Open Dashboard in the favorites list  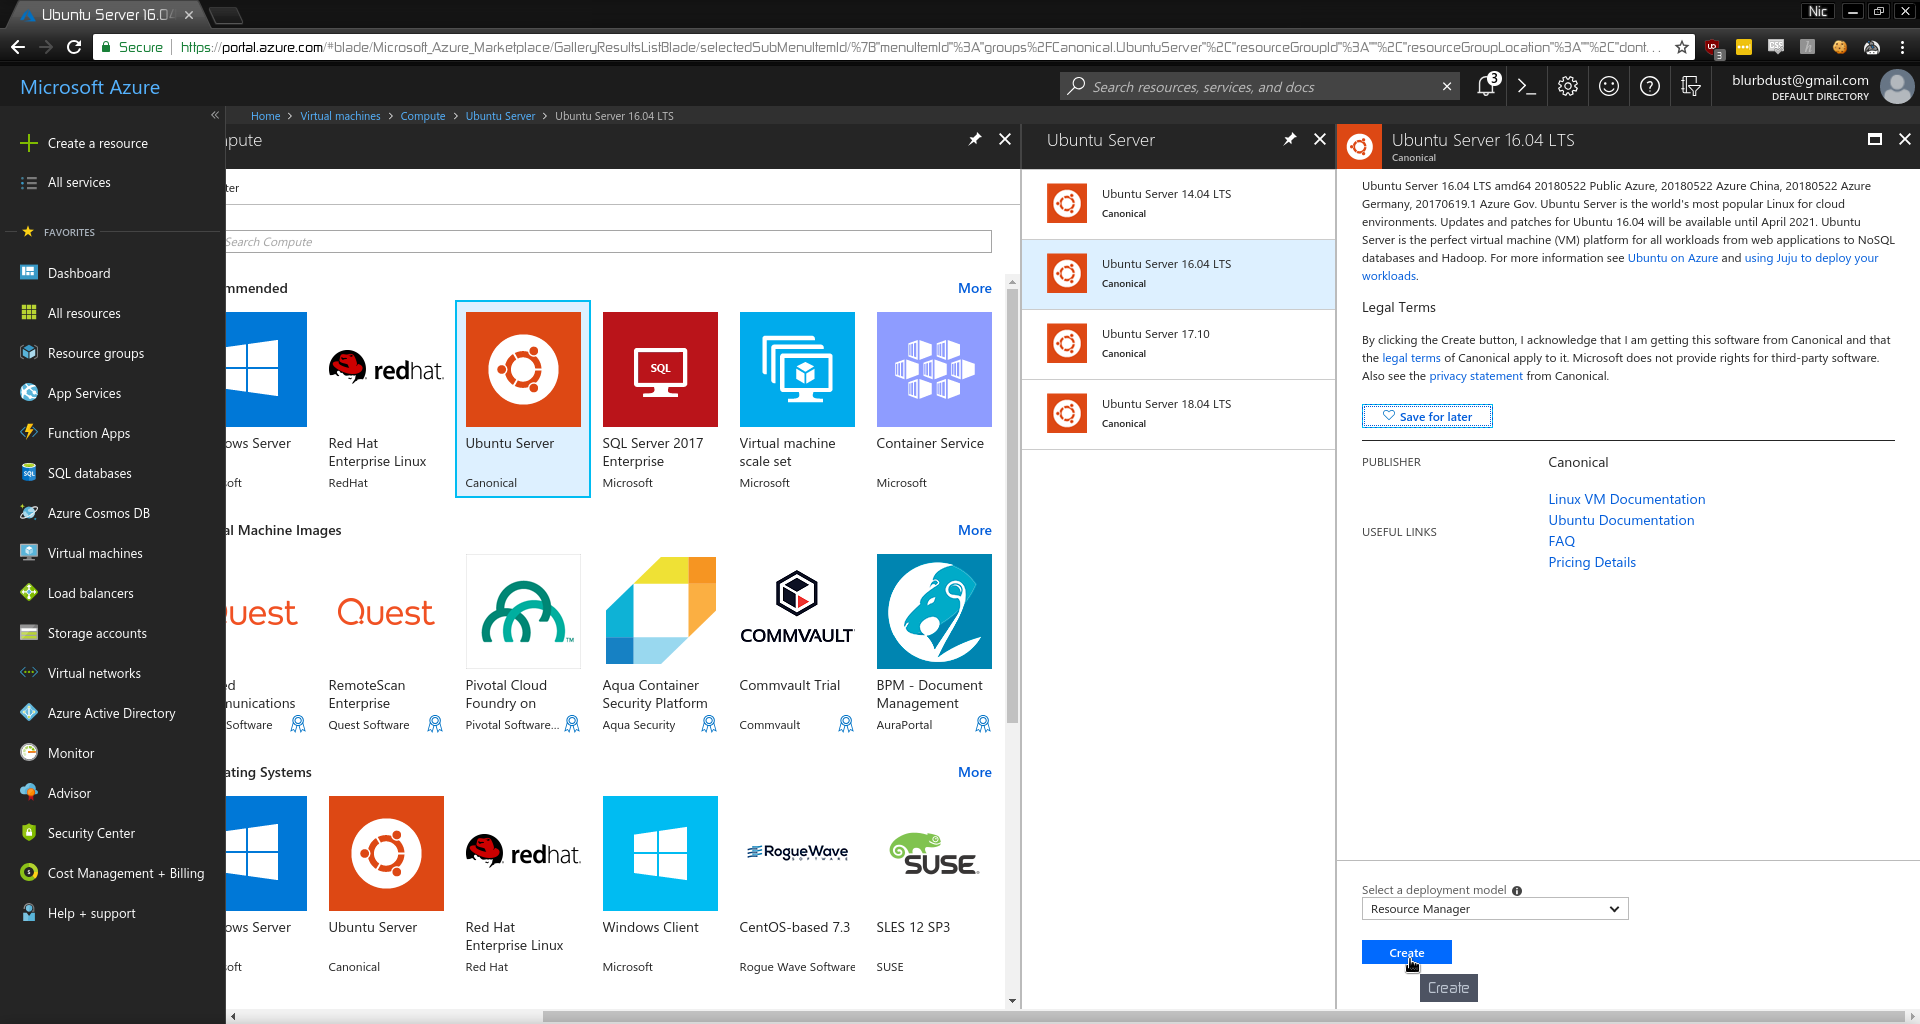(79, 273)
